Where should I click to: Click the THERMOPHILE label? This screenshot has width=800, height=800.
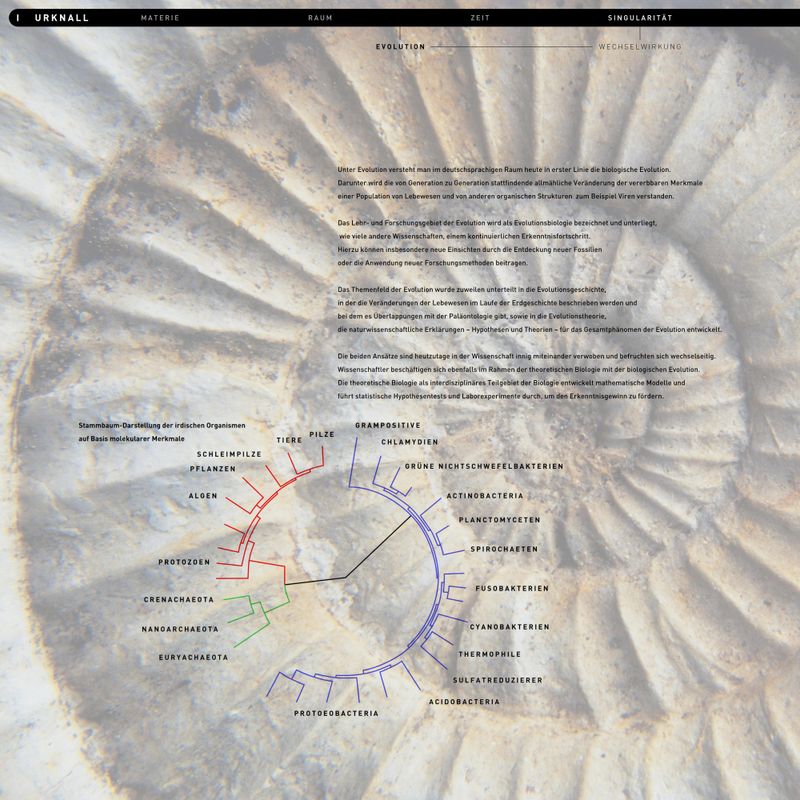[x=490, y=654]
